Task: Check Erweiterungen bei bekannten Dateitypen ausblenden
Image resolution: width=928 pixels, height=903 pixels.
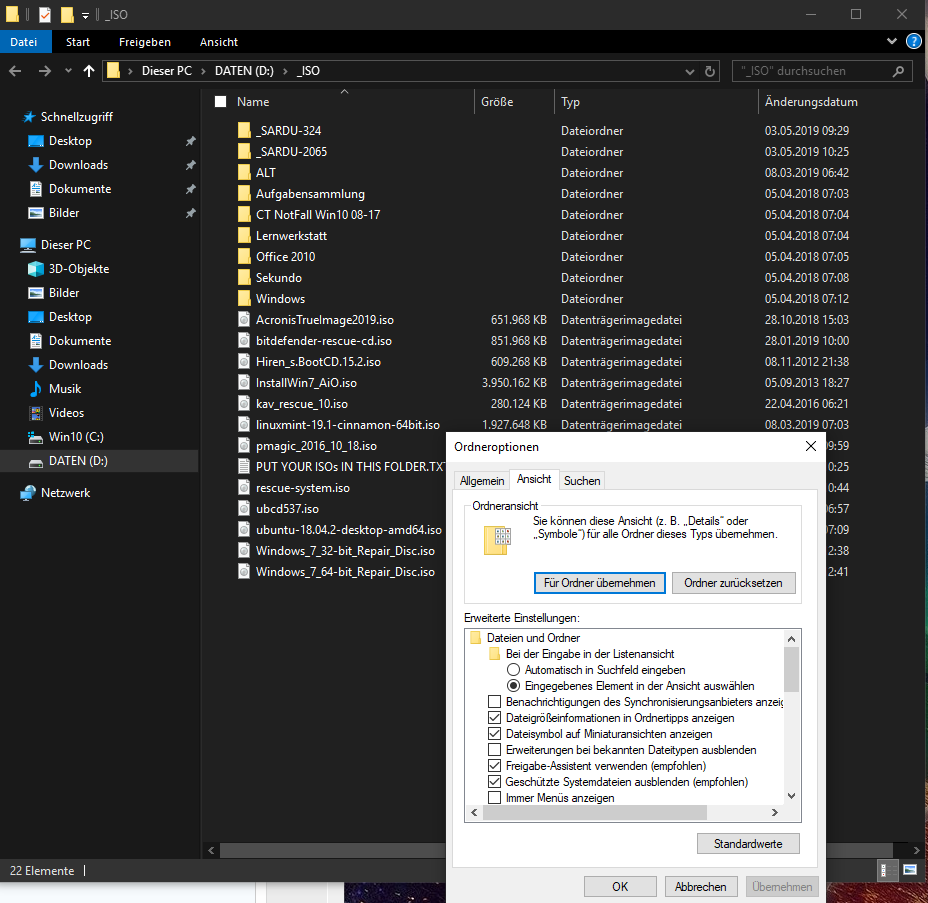Action: [495, 750]
